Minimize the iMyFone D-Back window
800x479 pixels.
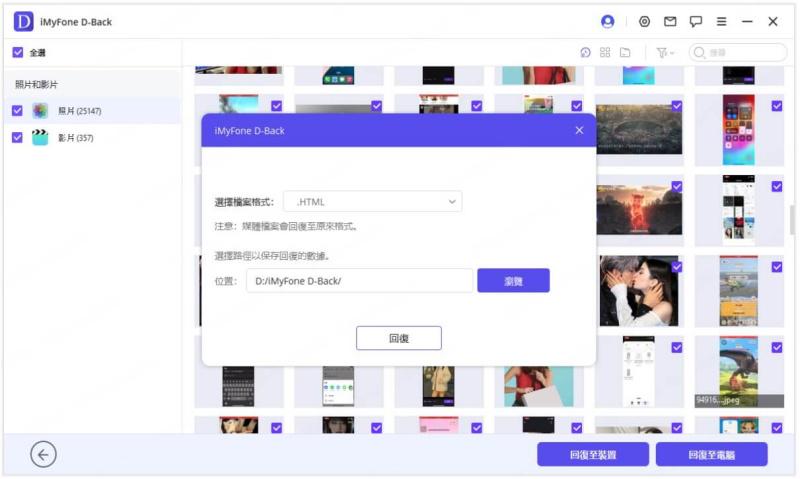pos(747,21)
